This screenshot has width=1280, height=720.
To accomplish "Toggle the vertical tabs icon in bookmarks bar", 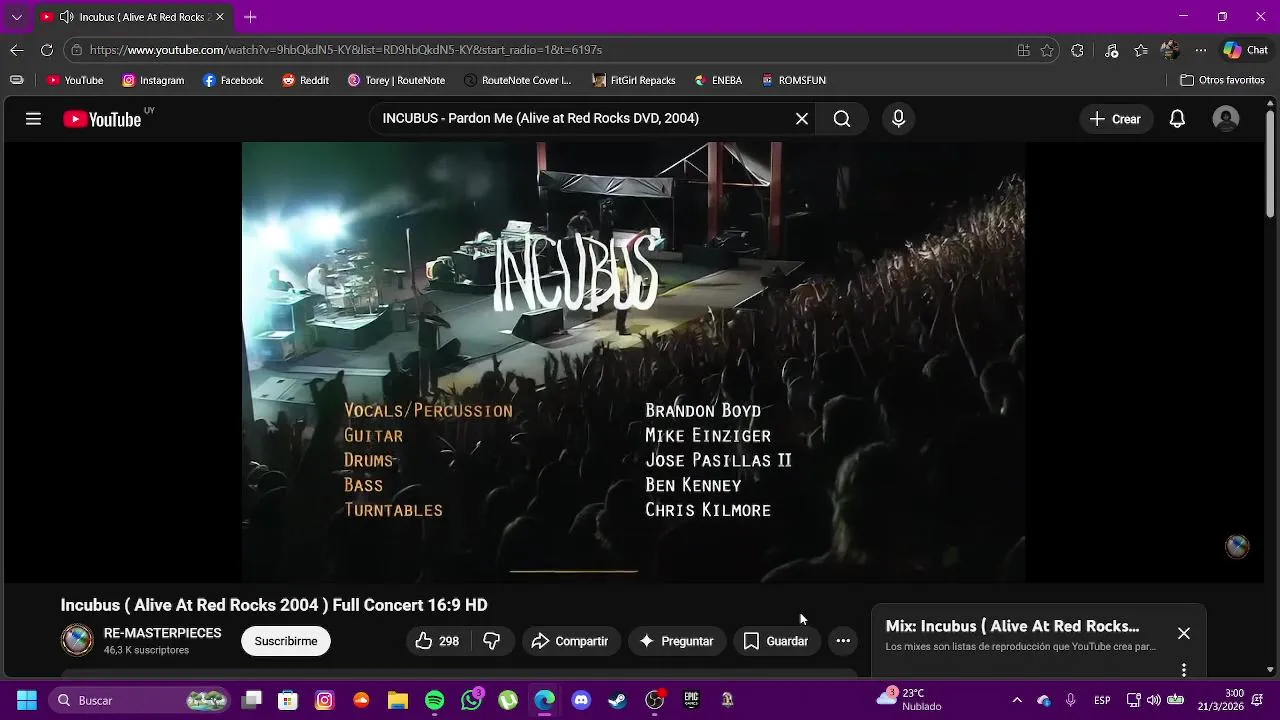I will (x=17, y=80).
